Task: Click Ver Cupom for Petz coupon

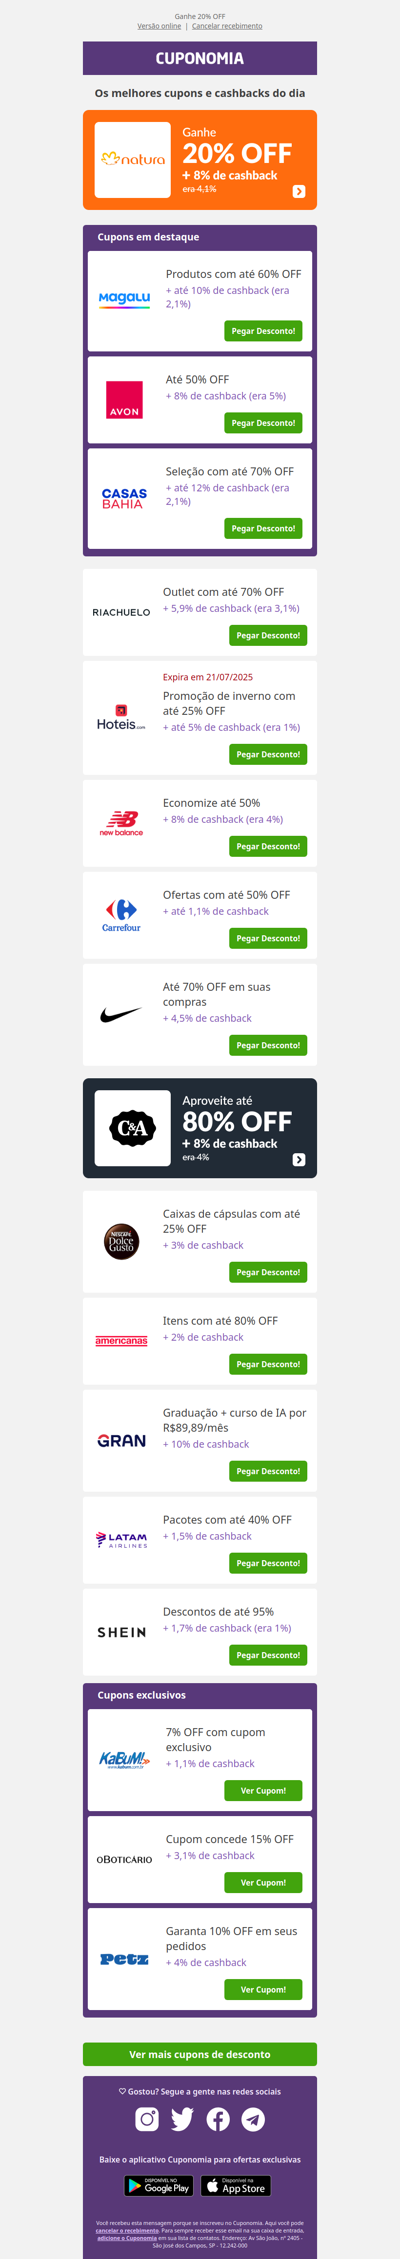Action: coord(263,1989)
